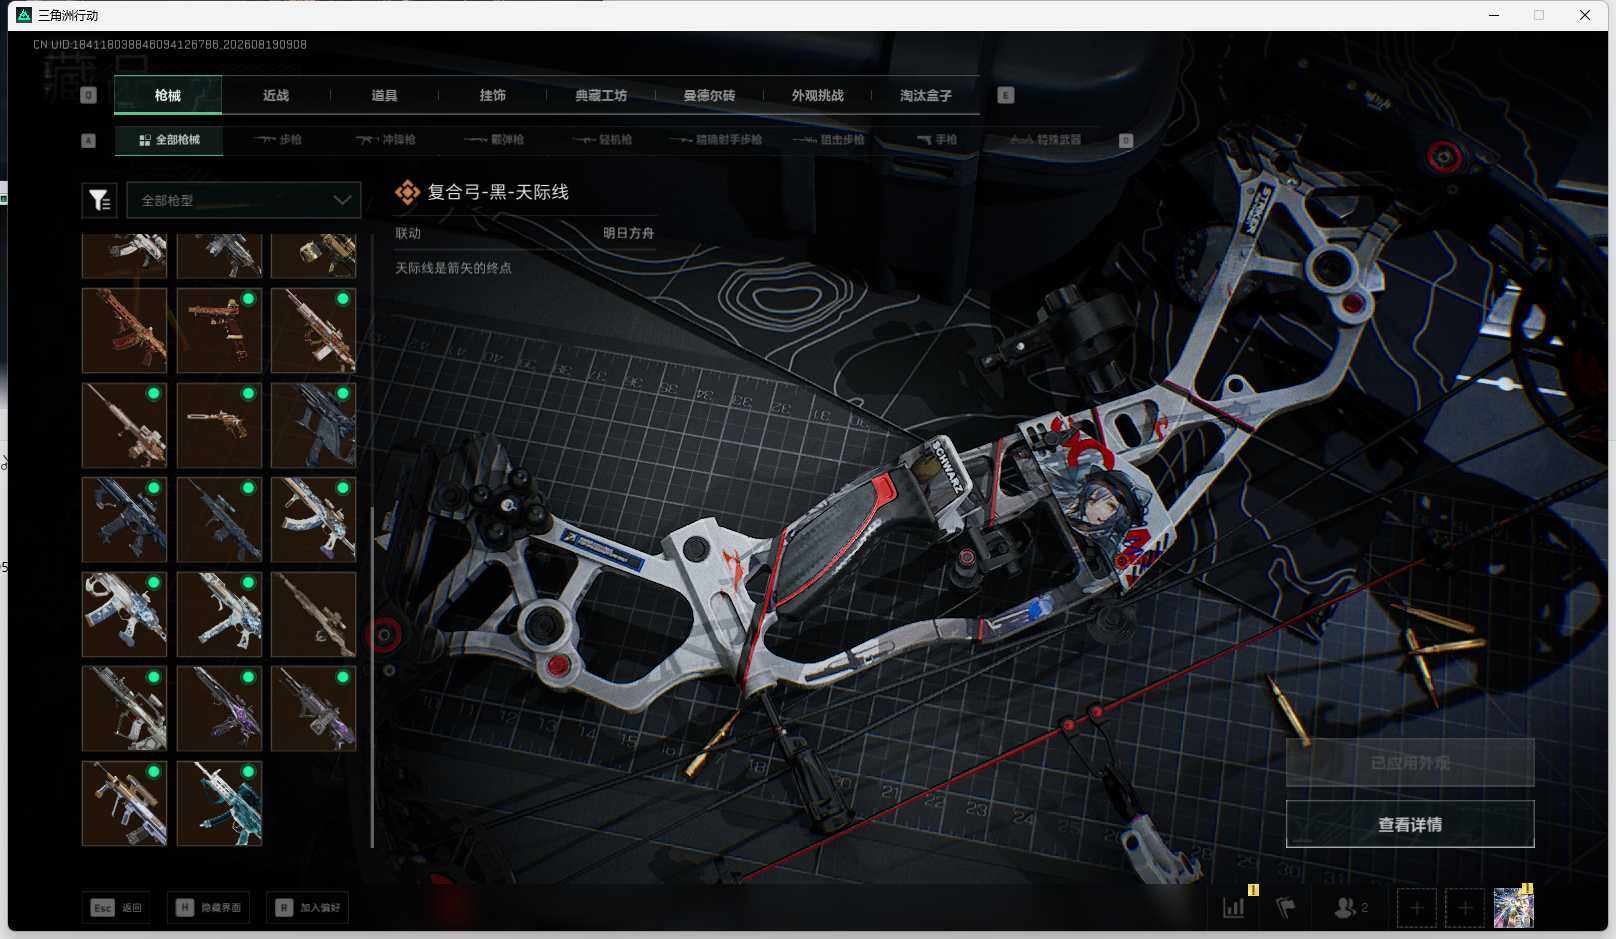Select the teal and white rifle skin thumbnail
Screen dimensions: 1616x939
point(219,803)
